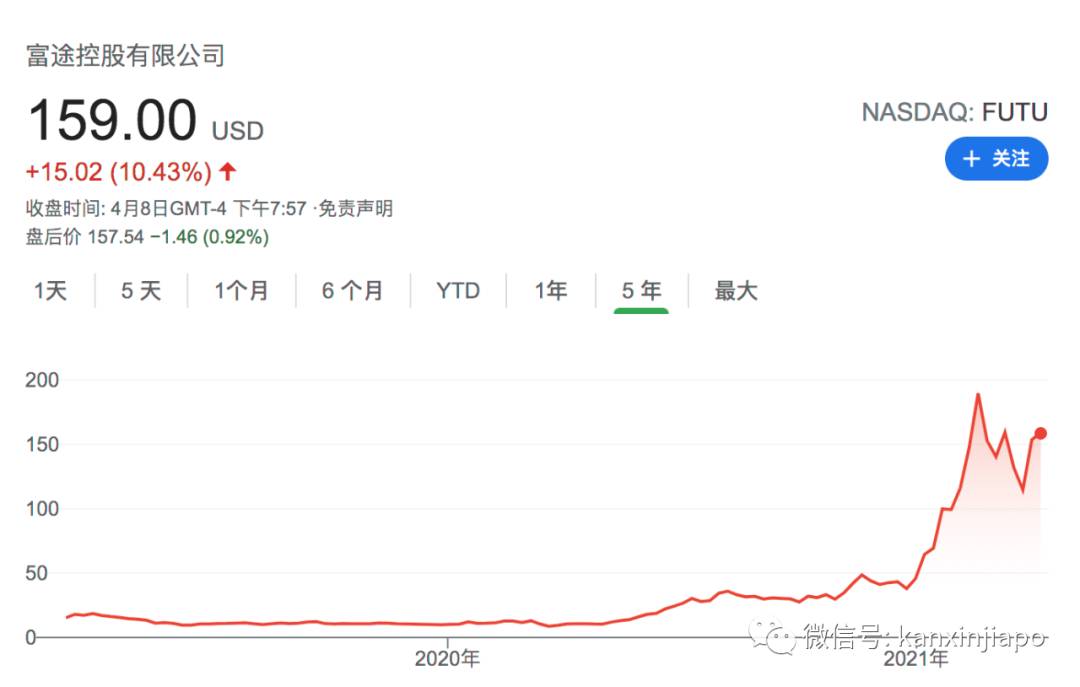Click the green underline indicator under 5年

(x=639, y=311)
